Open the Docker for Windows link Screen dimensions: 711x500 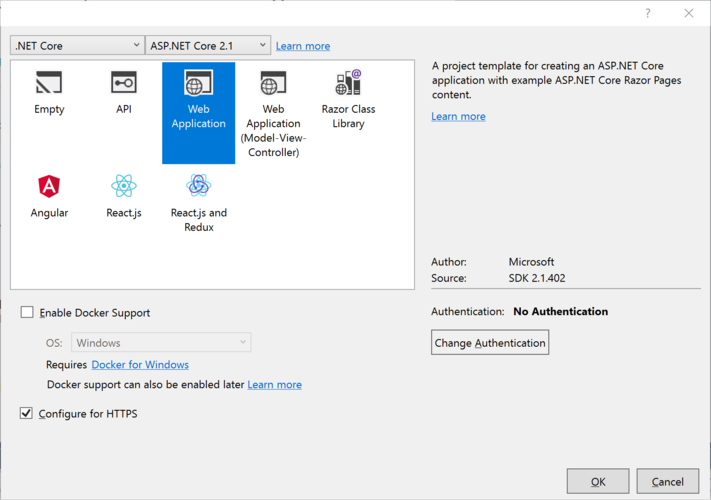coord(140,365)
